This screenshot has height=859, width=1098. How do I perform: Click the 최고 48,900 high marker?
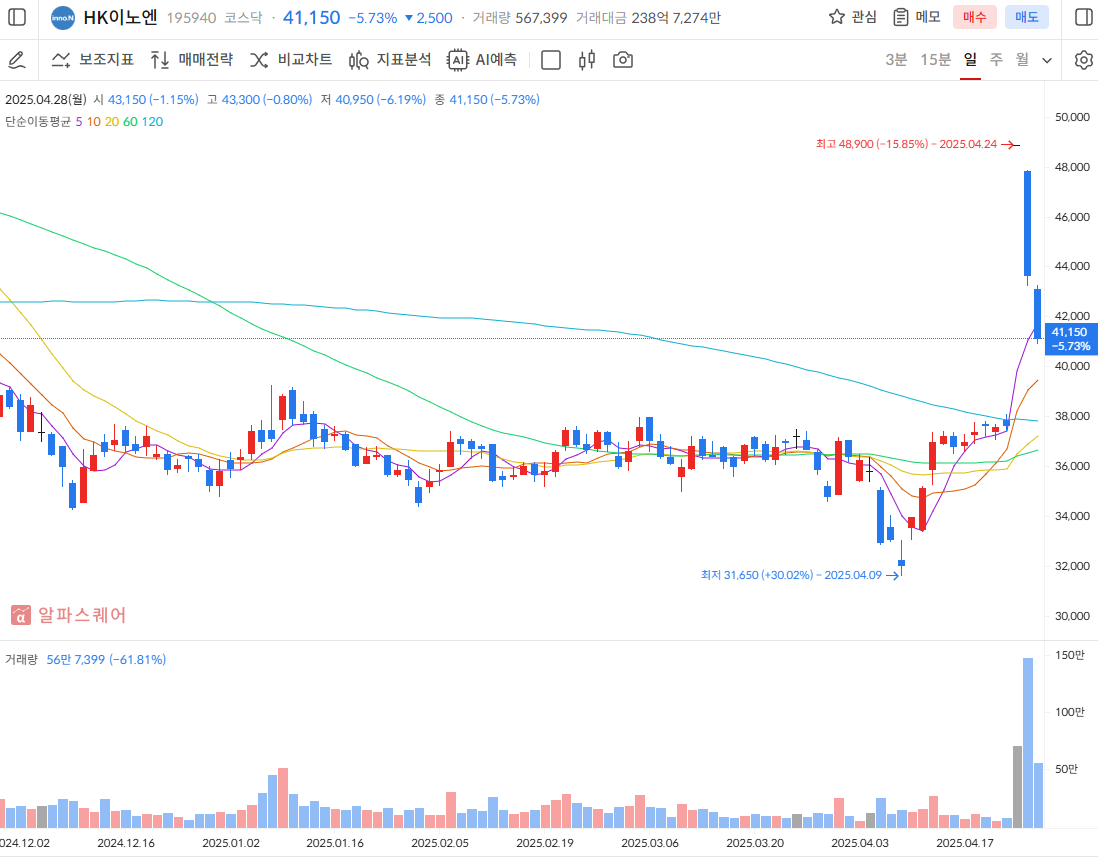917,144
